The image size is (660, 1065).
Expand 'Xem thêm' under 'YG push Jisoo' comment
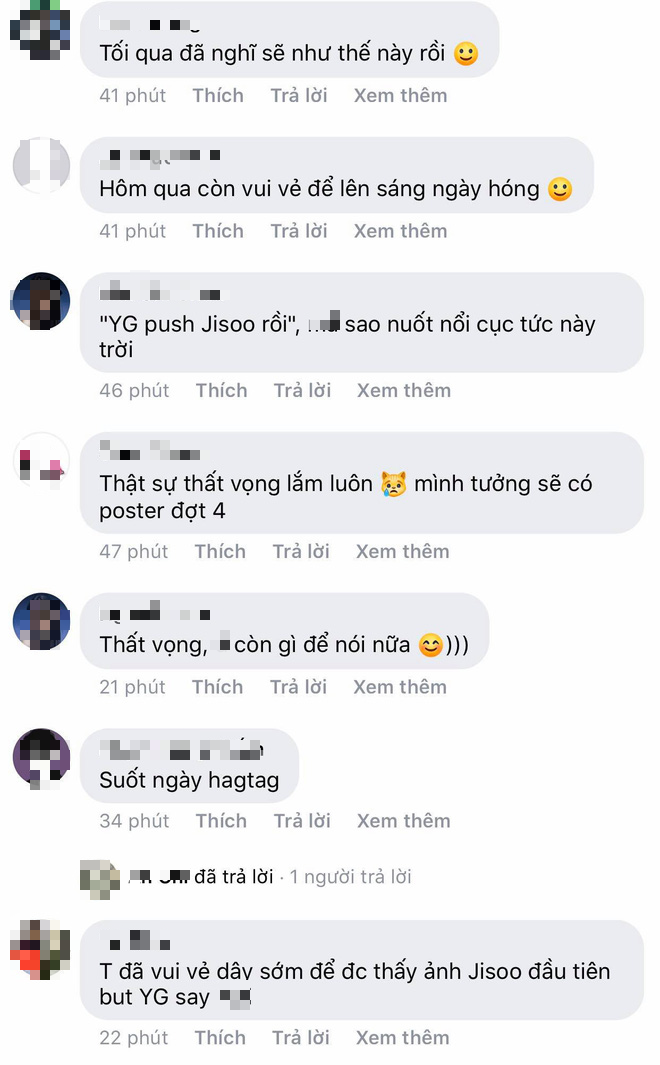[404, 391]
